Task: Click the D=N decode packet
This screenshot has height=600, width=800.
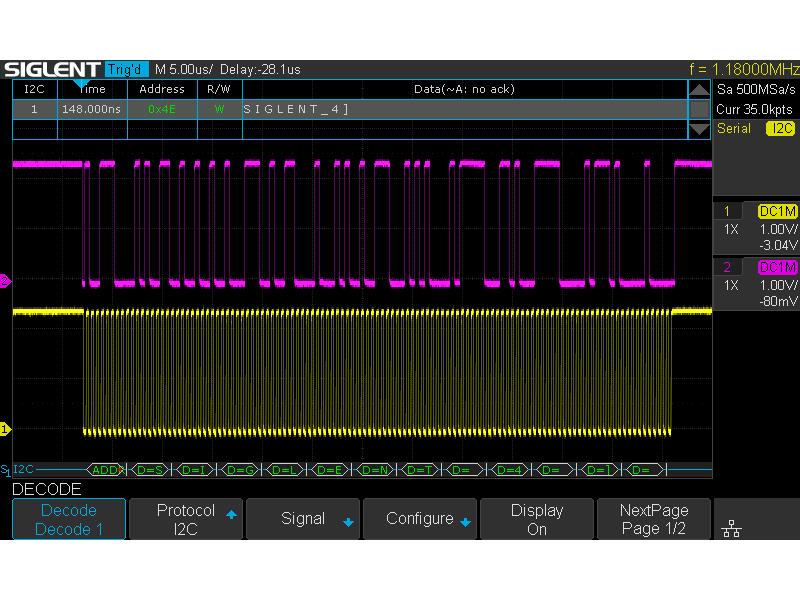Action: 374,470
